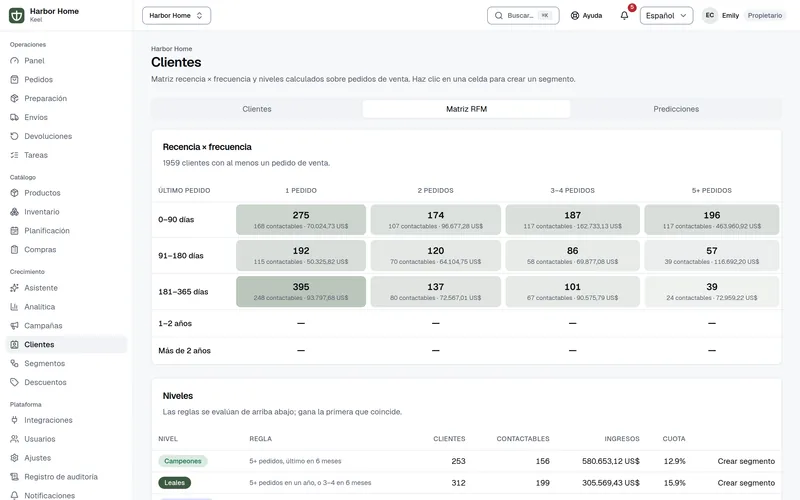800x500 pixels.
Task: Open Pedidos from sidebar icon
Action: coord(14,80)
